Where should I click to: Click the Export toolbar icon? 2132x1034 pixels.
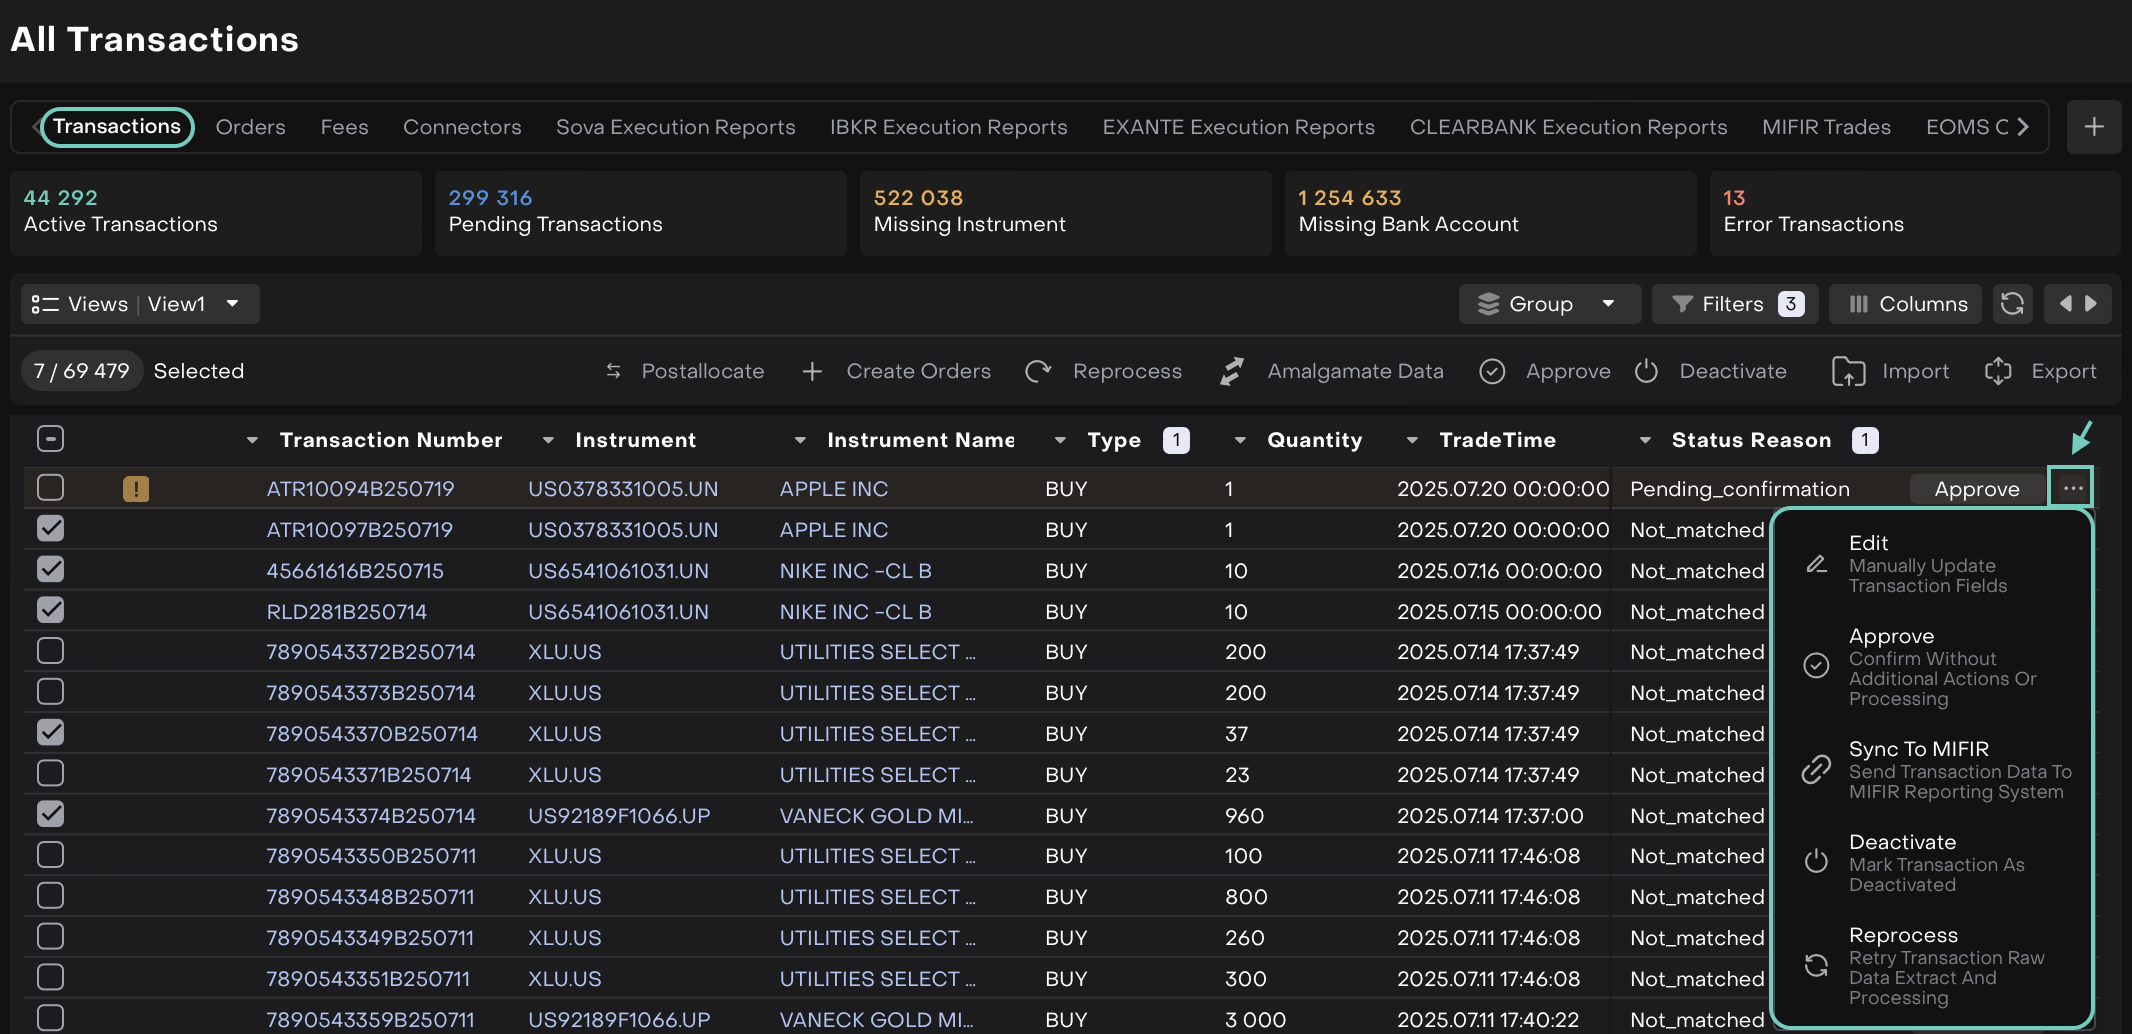click(x=1998, y=371)
